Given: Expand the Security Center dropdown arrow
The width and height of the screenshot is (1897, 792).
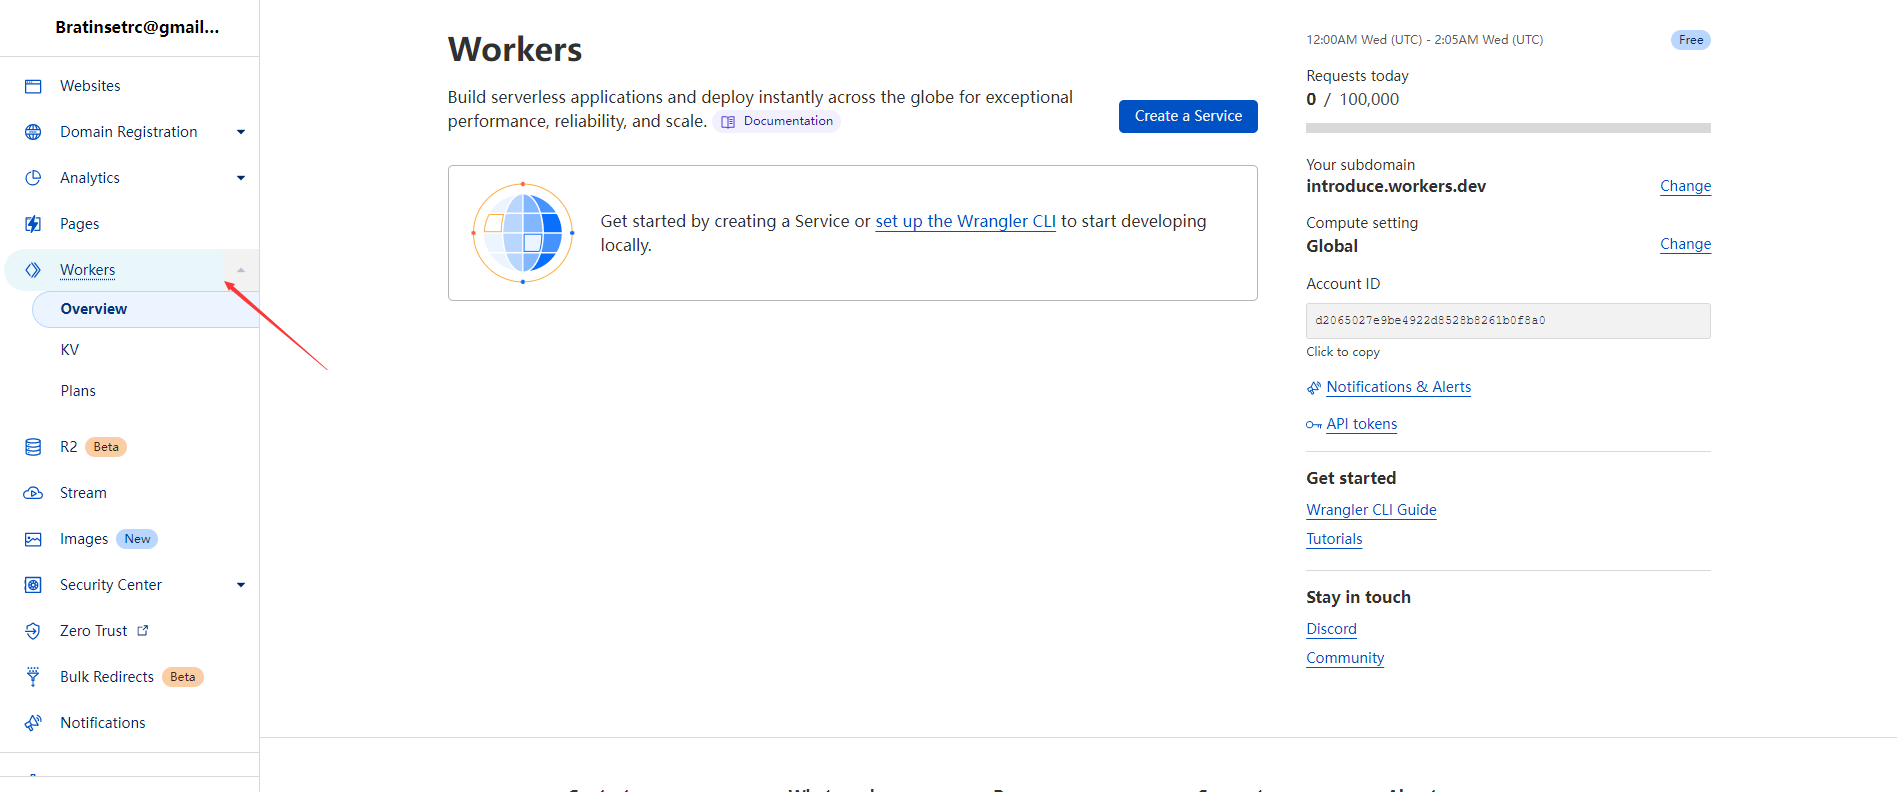Looking at the screenshot, I should (x=241, y=585).
